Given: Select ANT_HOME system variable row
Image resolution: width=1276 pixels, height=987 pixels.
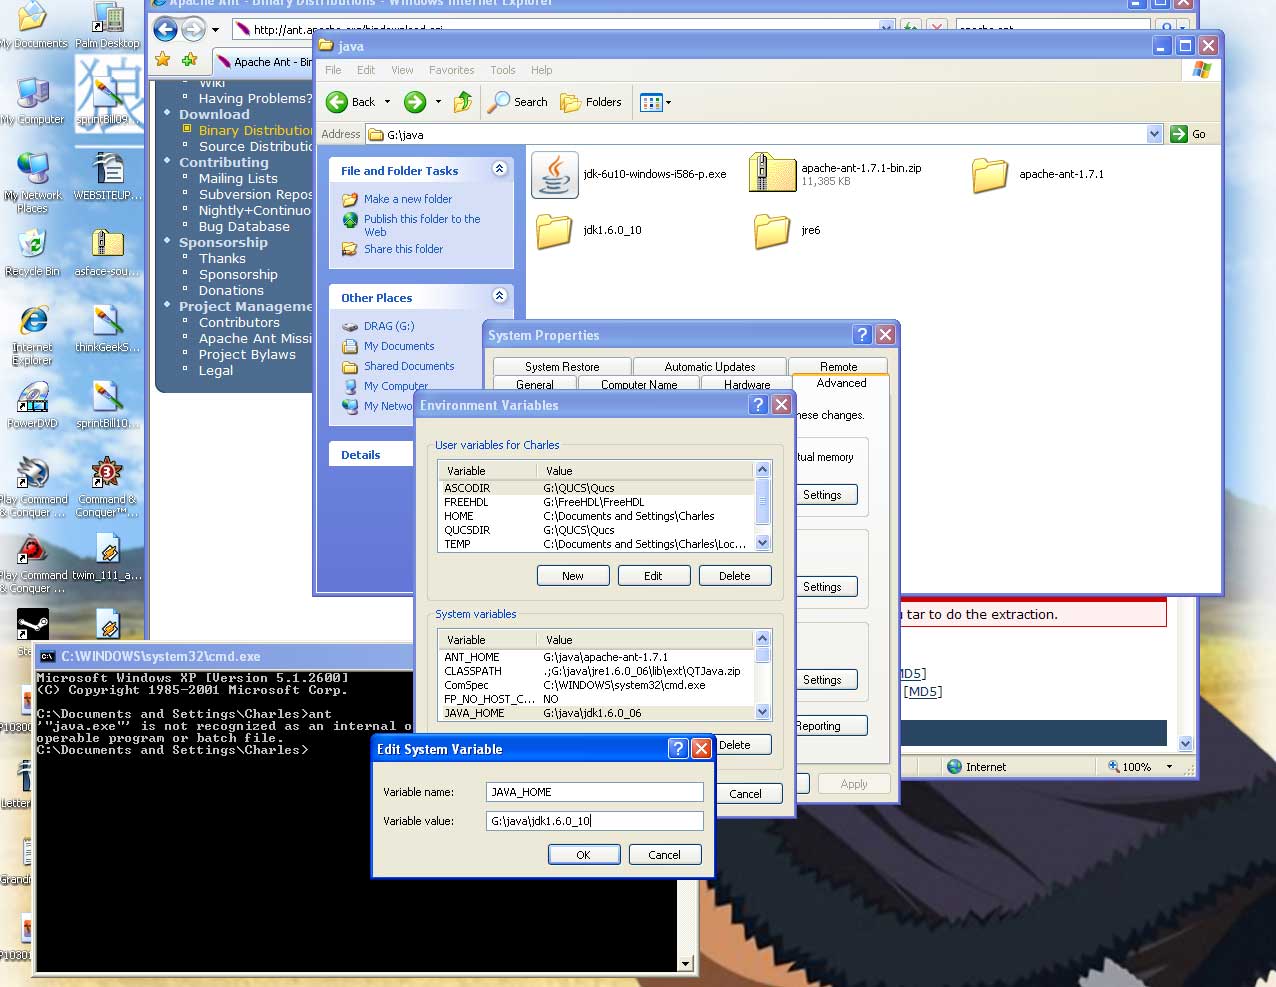Looking at the screenshot, I should pos(597,657).
